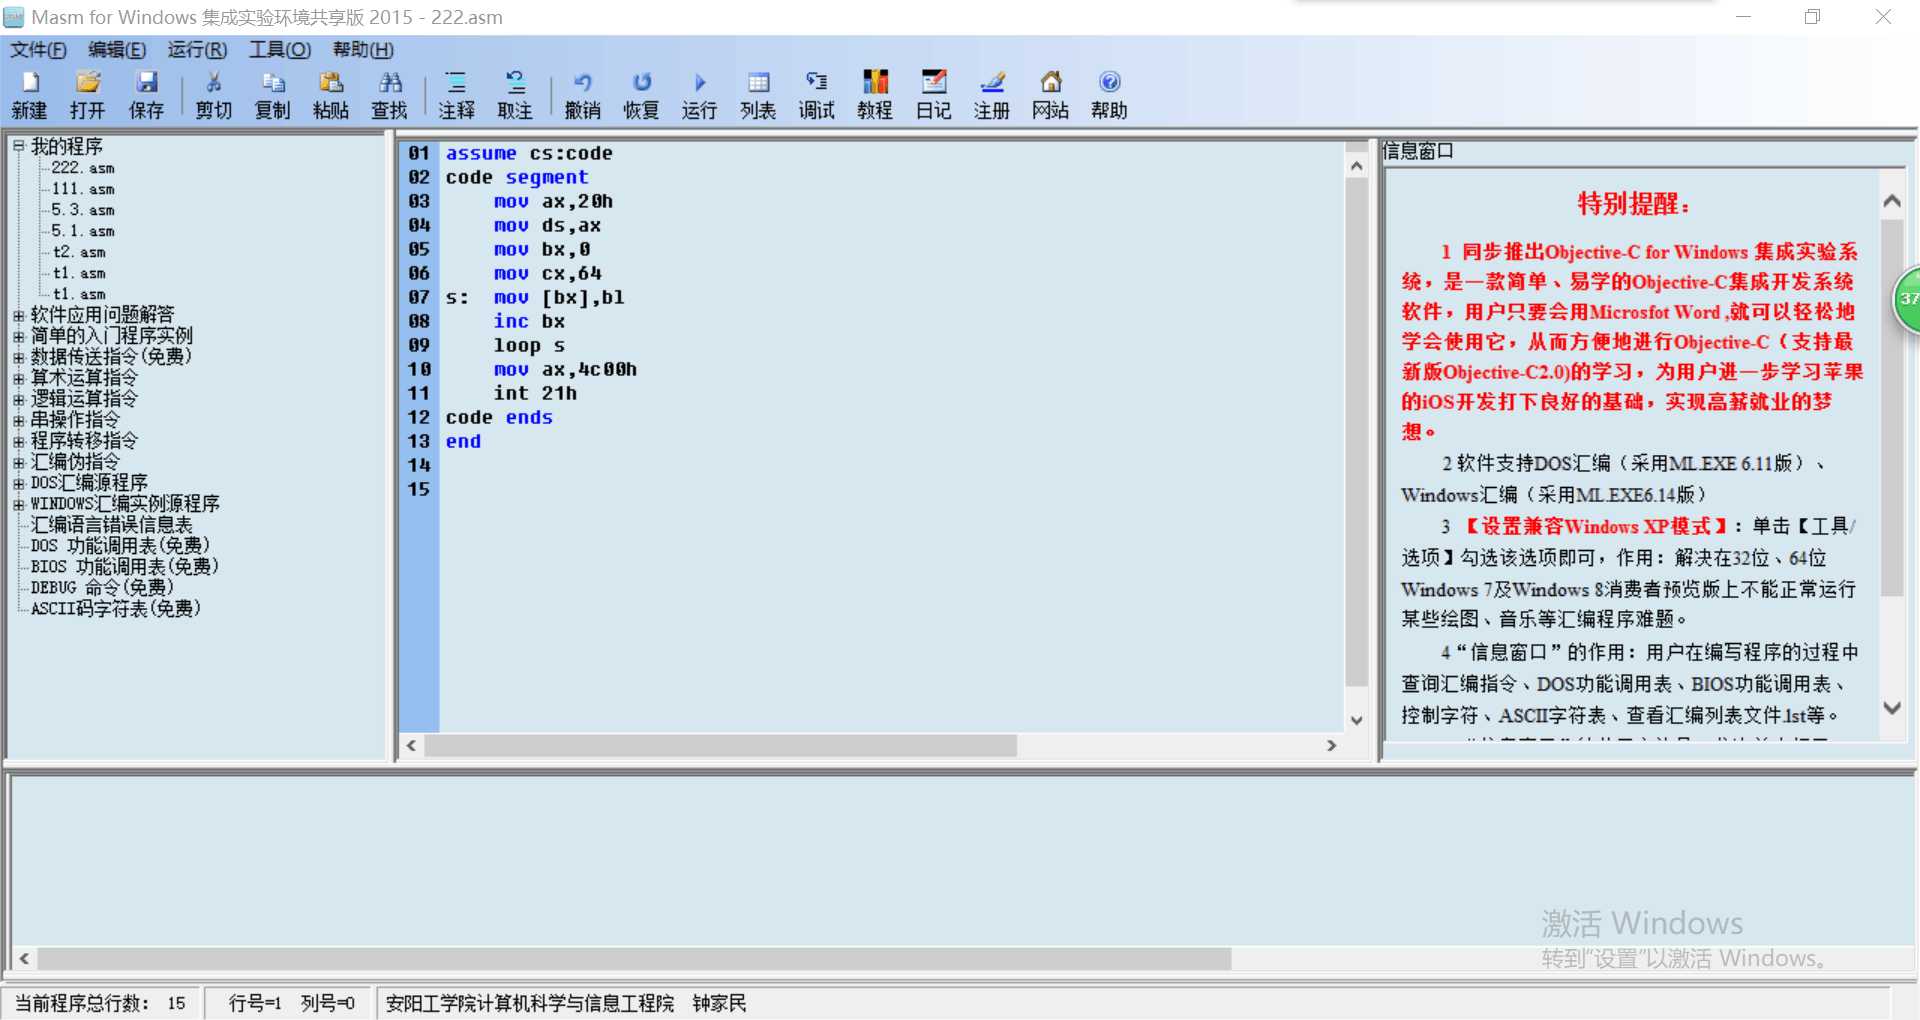Open the 编辑(E) menu
Screen dimensions: 1920x1020
pyautogui.click(x=117, y=50)
